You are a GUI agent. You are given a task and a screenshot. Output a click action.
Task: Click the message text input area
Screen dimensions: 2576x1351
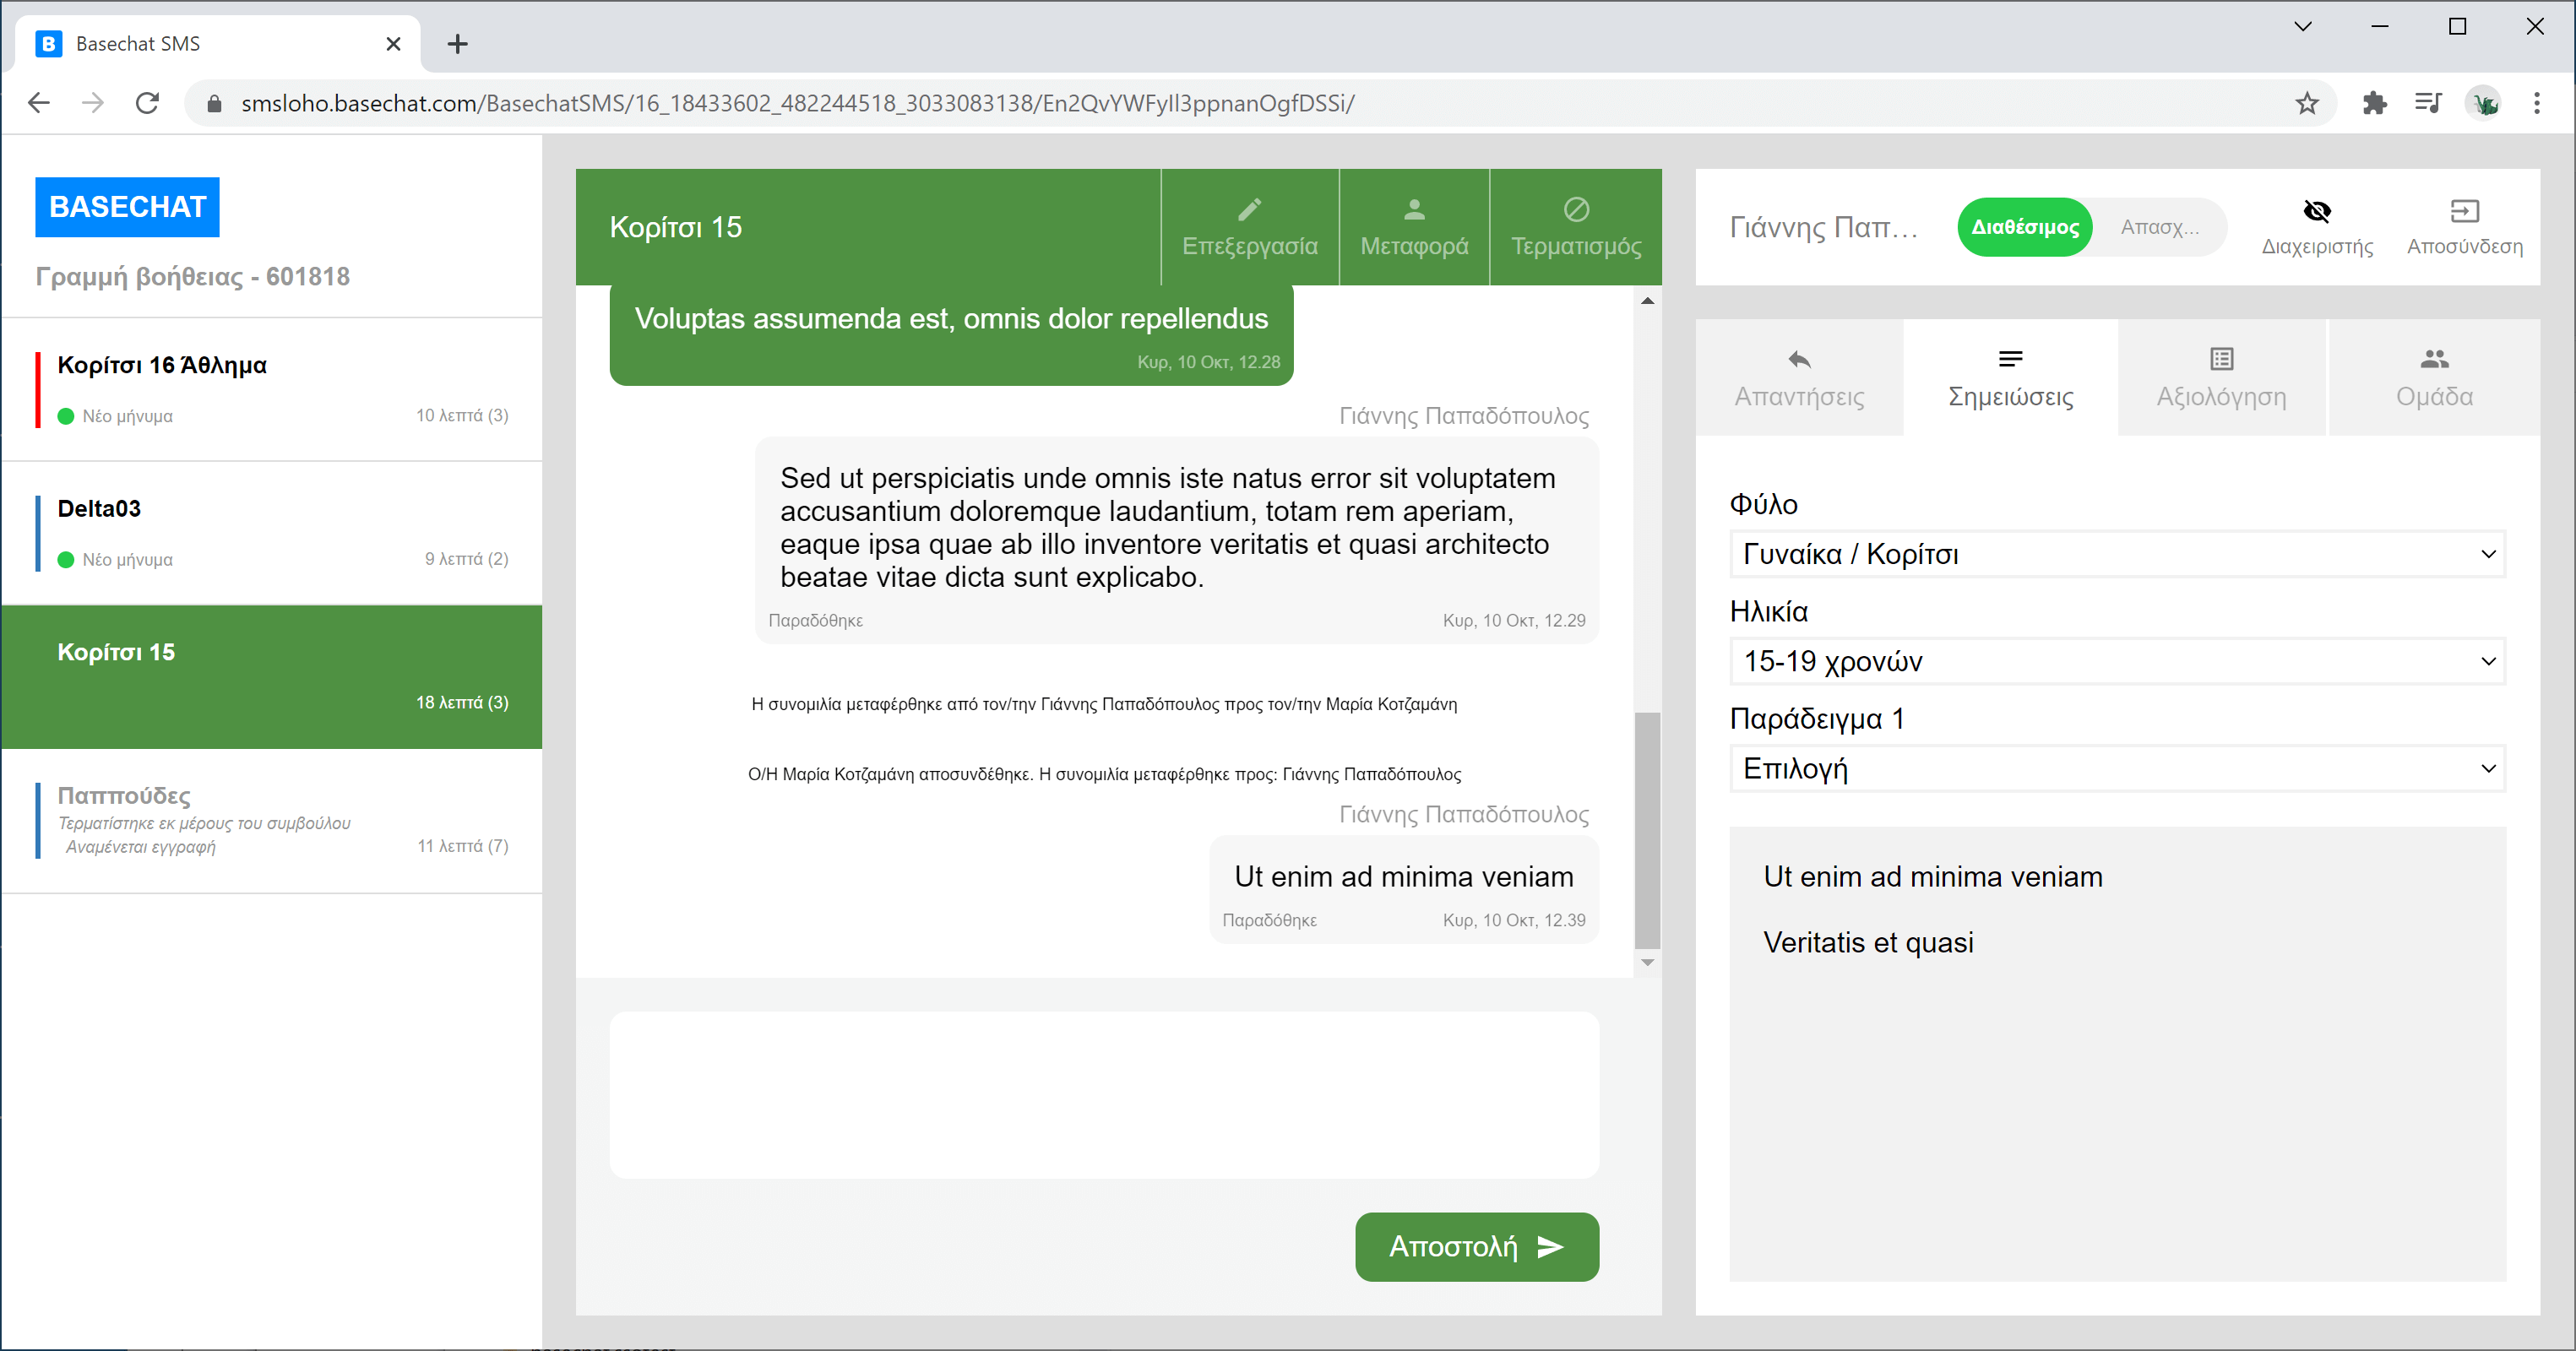coord(1103,1095)
